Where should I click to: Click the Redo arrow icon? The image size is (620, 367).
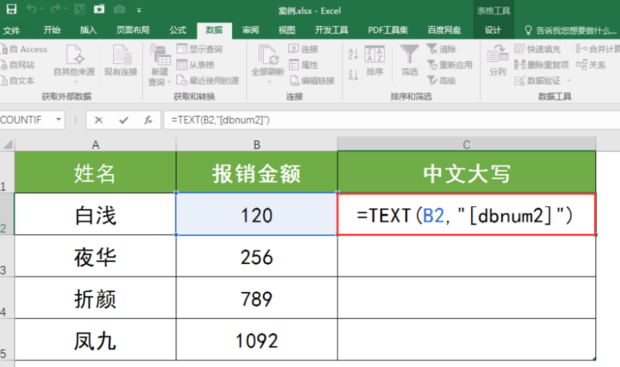tap(55, 9)
